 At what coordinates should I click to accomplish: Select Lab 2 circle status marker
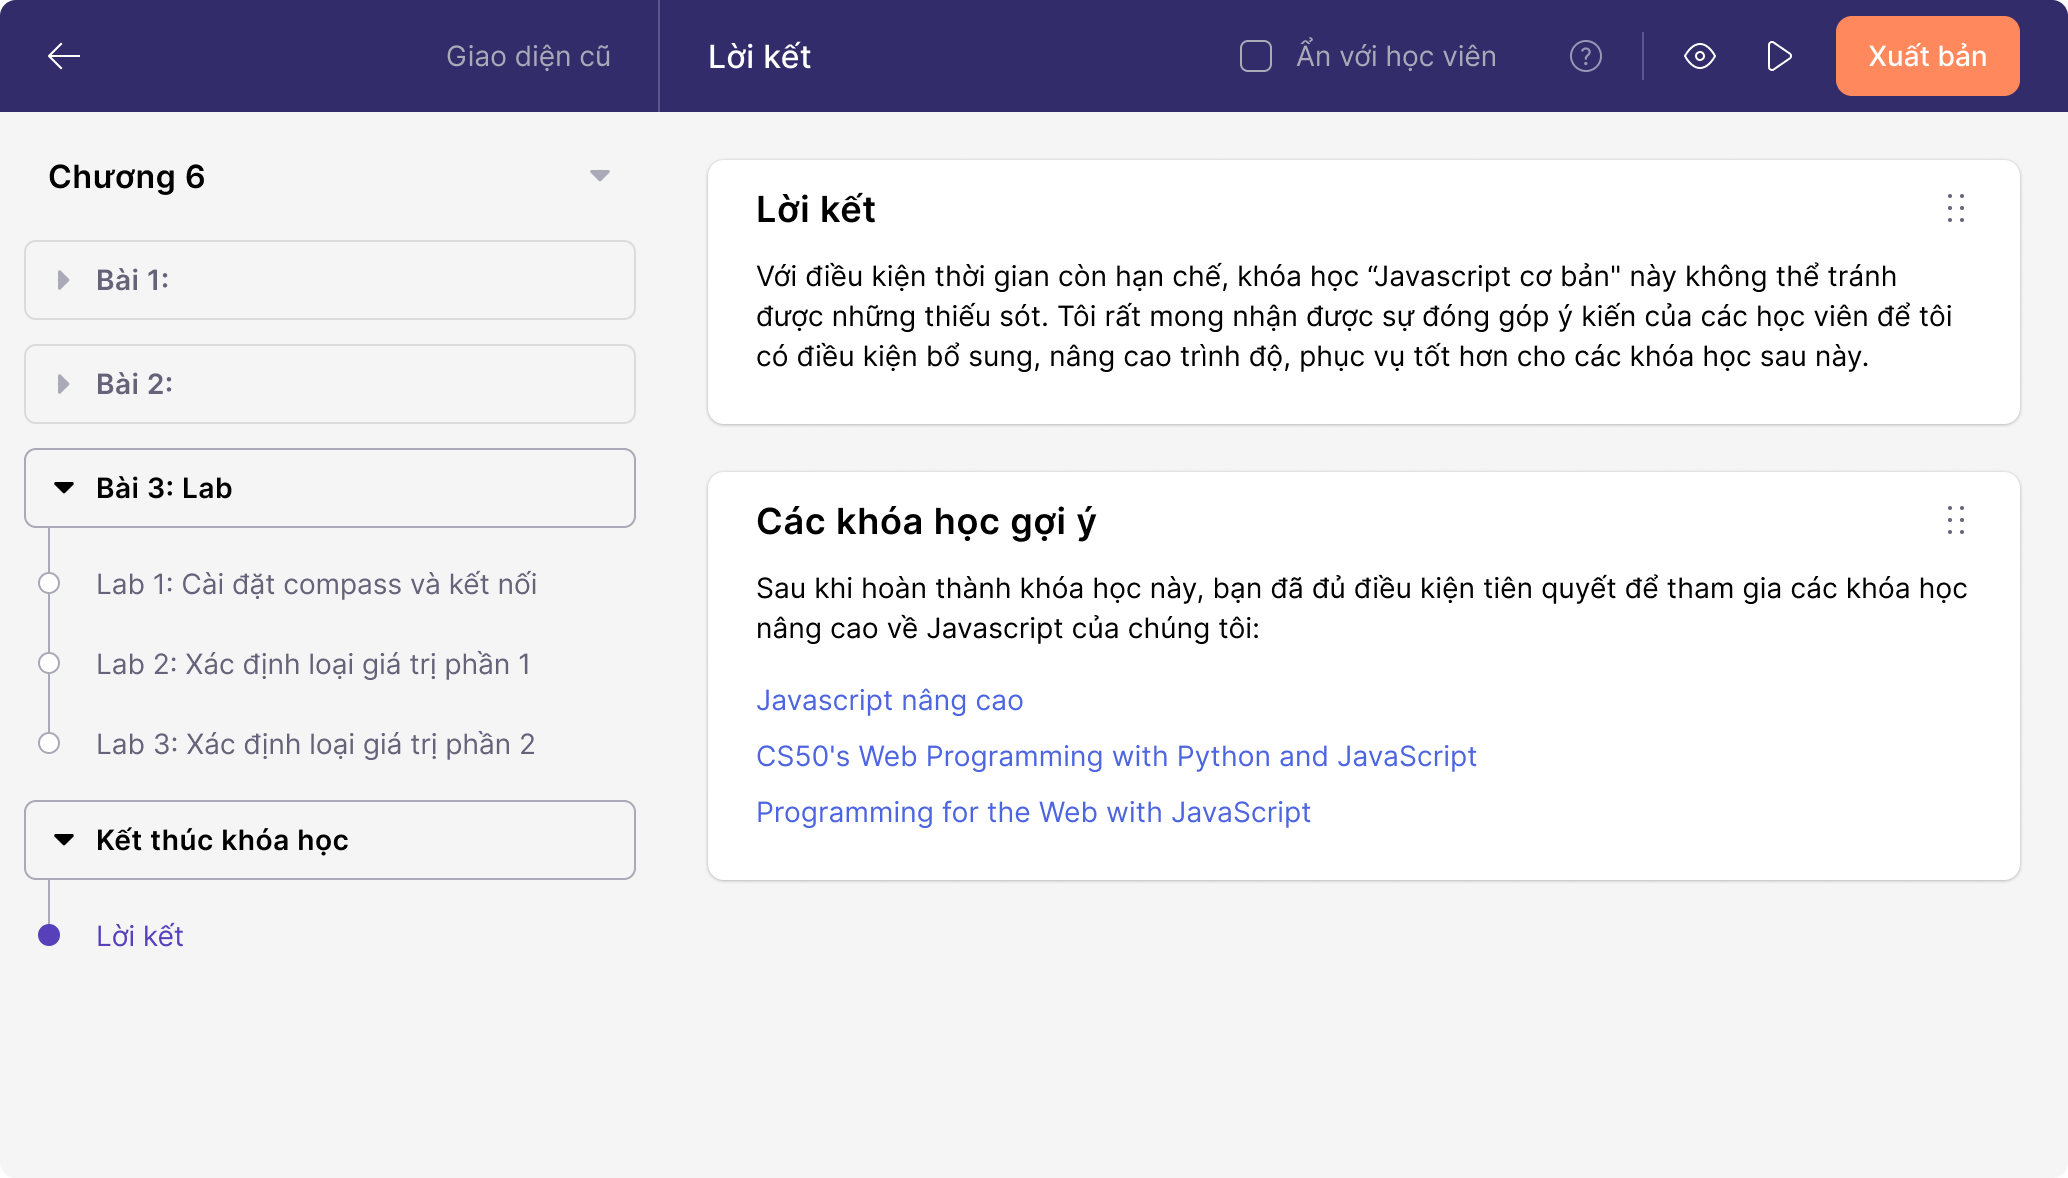(49, 664)
